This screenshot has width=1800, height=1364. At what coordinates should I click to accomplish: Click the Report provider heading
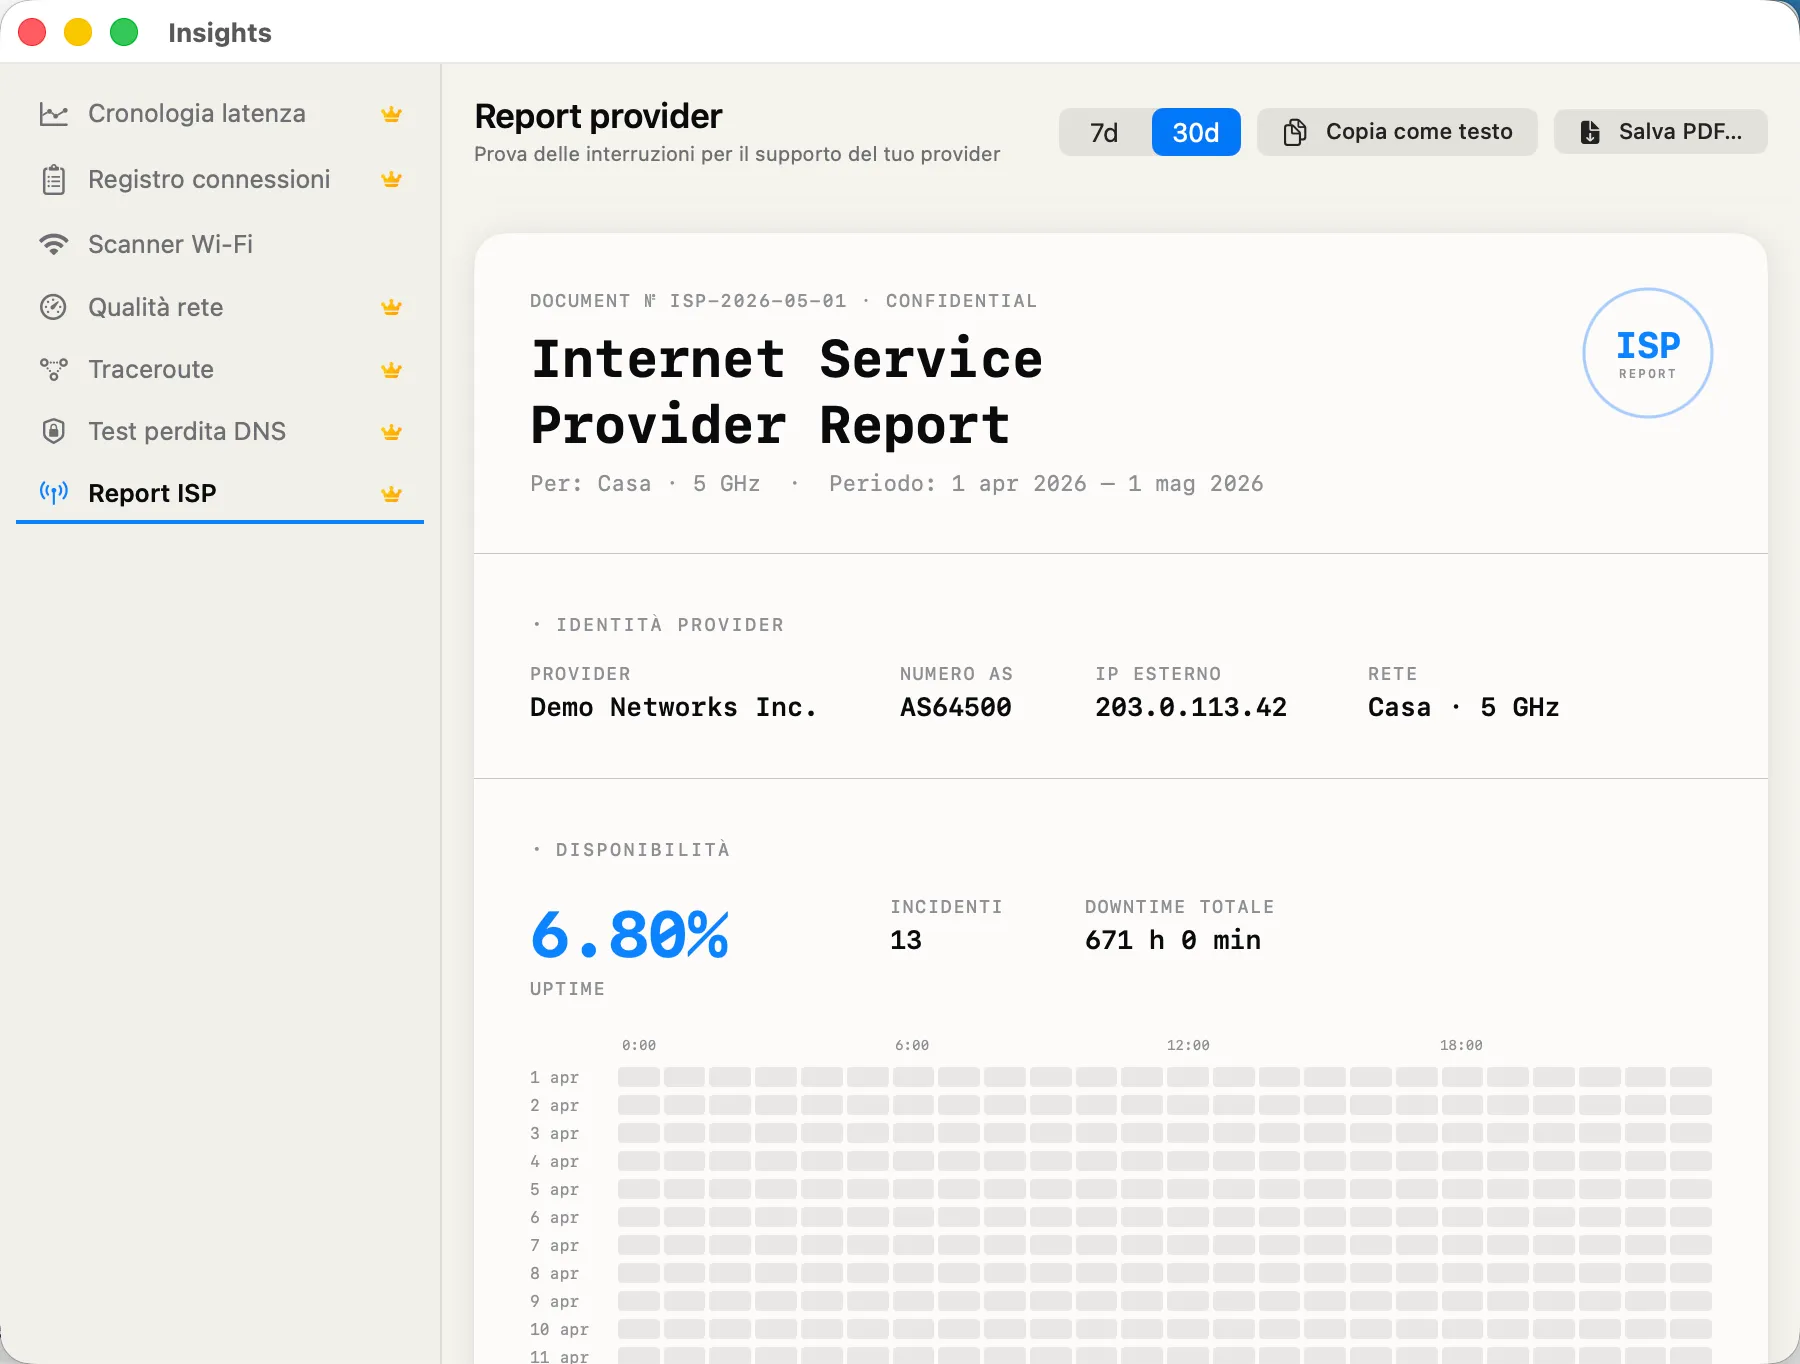tap(598, 117)
